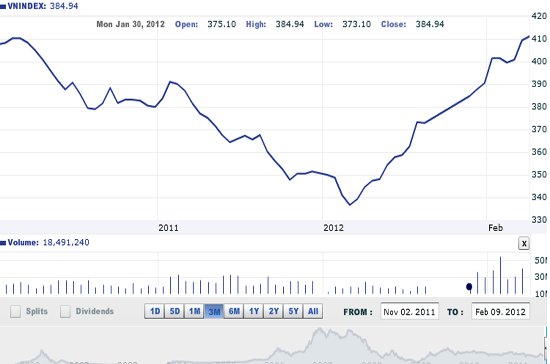Click the Low value 373.10
550x364 pixels.
[356, 24]
